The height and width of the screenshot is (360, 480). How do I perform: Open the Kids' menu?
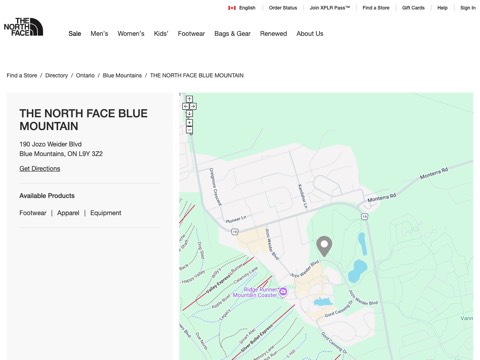point(161,34)
